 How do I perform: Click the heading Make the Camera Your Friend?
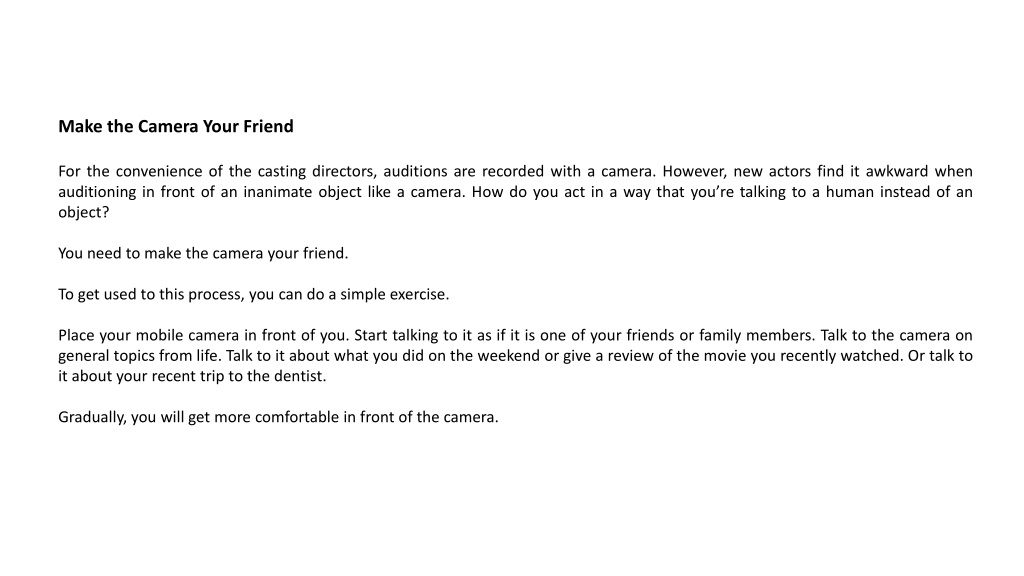click(x=176, y=126)
